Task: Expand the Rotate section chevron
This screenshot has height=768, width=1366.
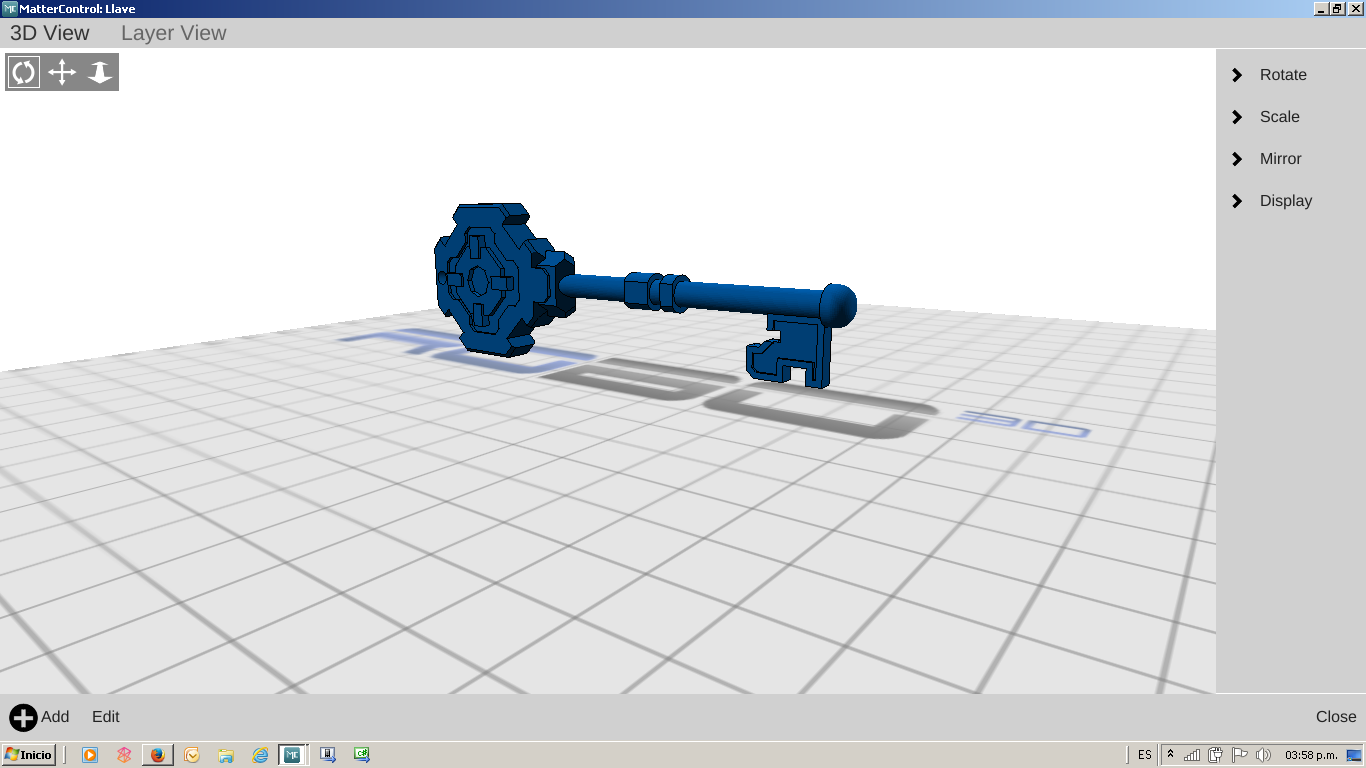Action: 1237,75
